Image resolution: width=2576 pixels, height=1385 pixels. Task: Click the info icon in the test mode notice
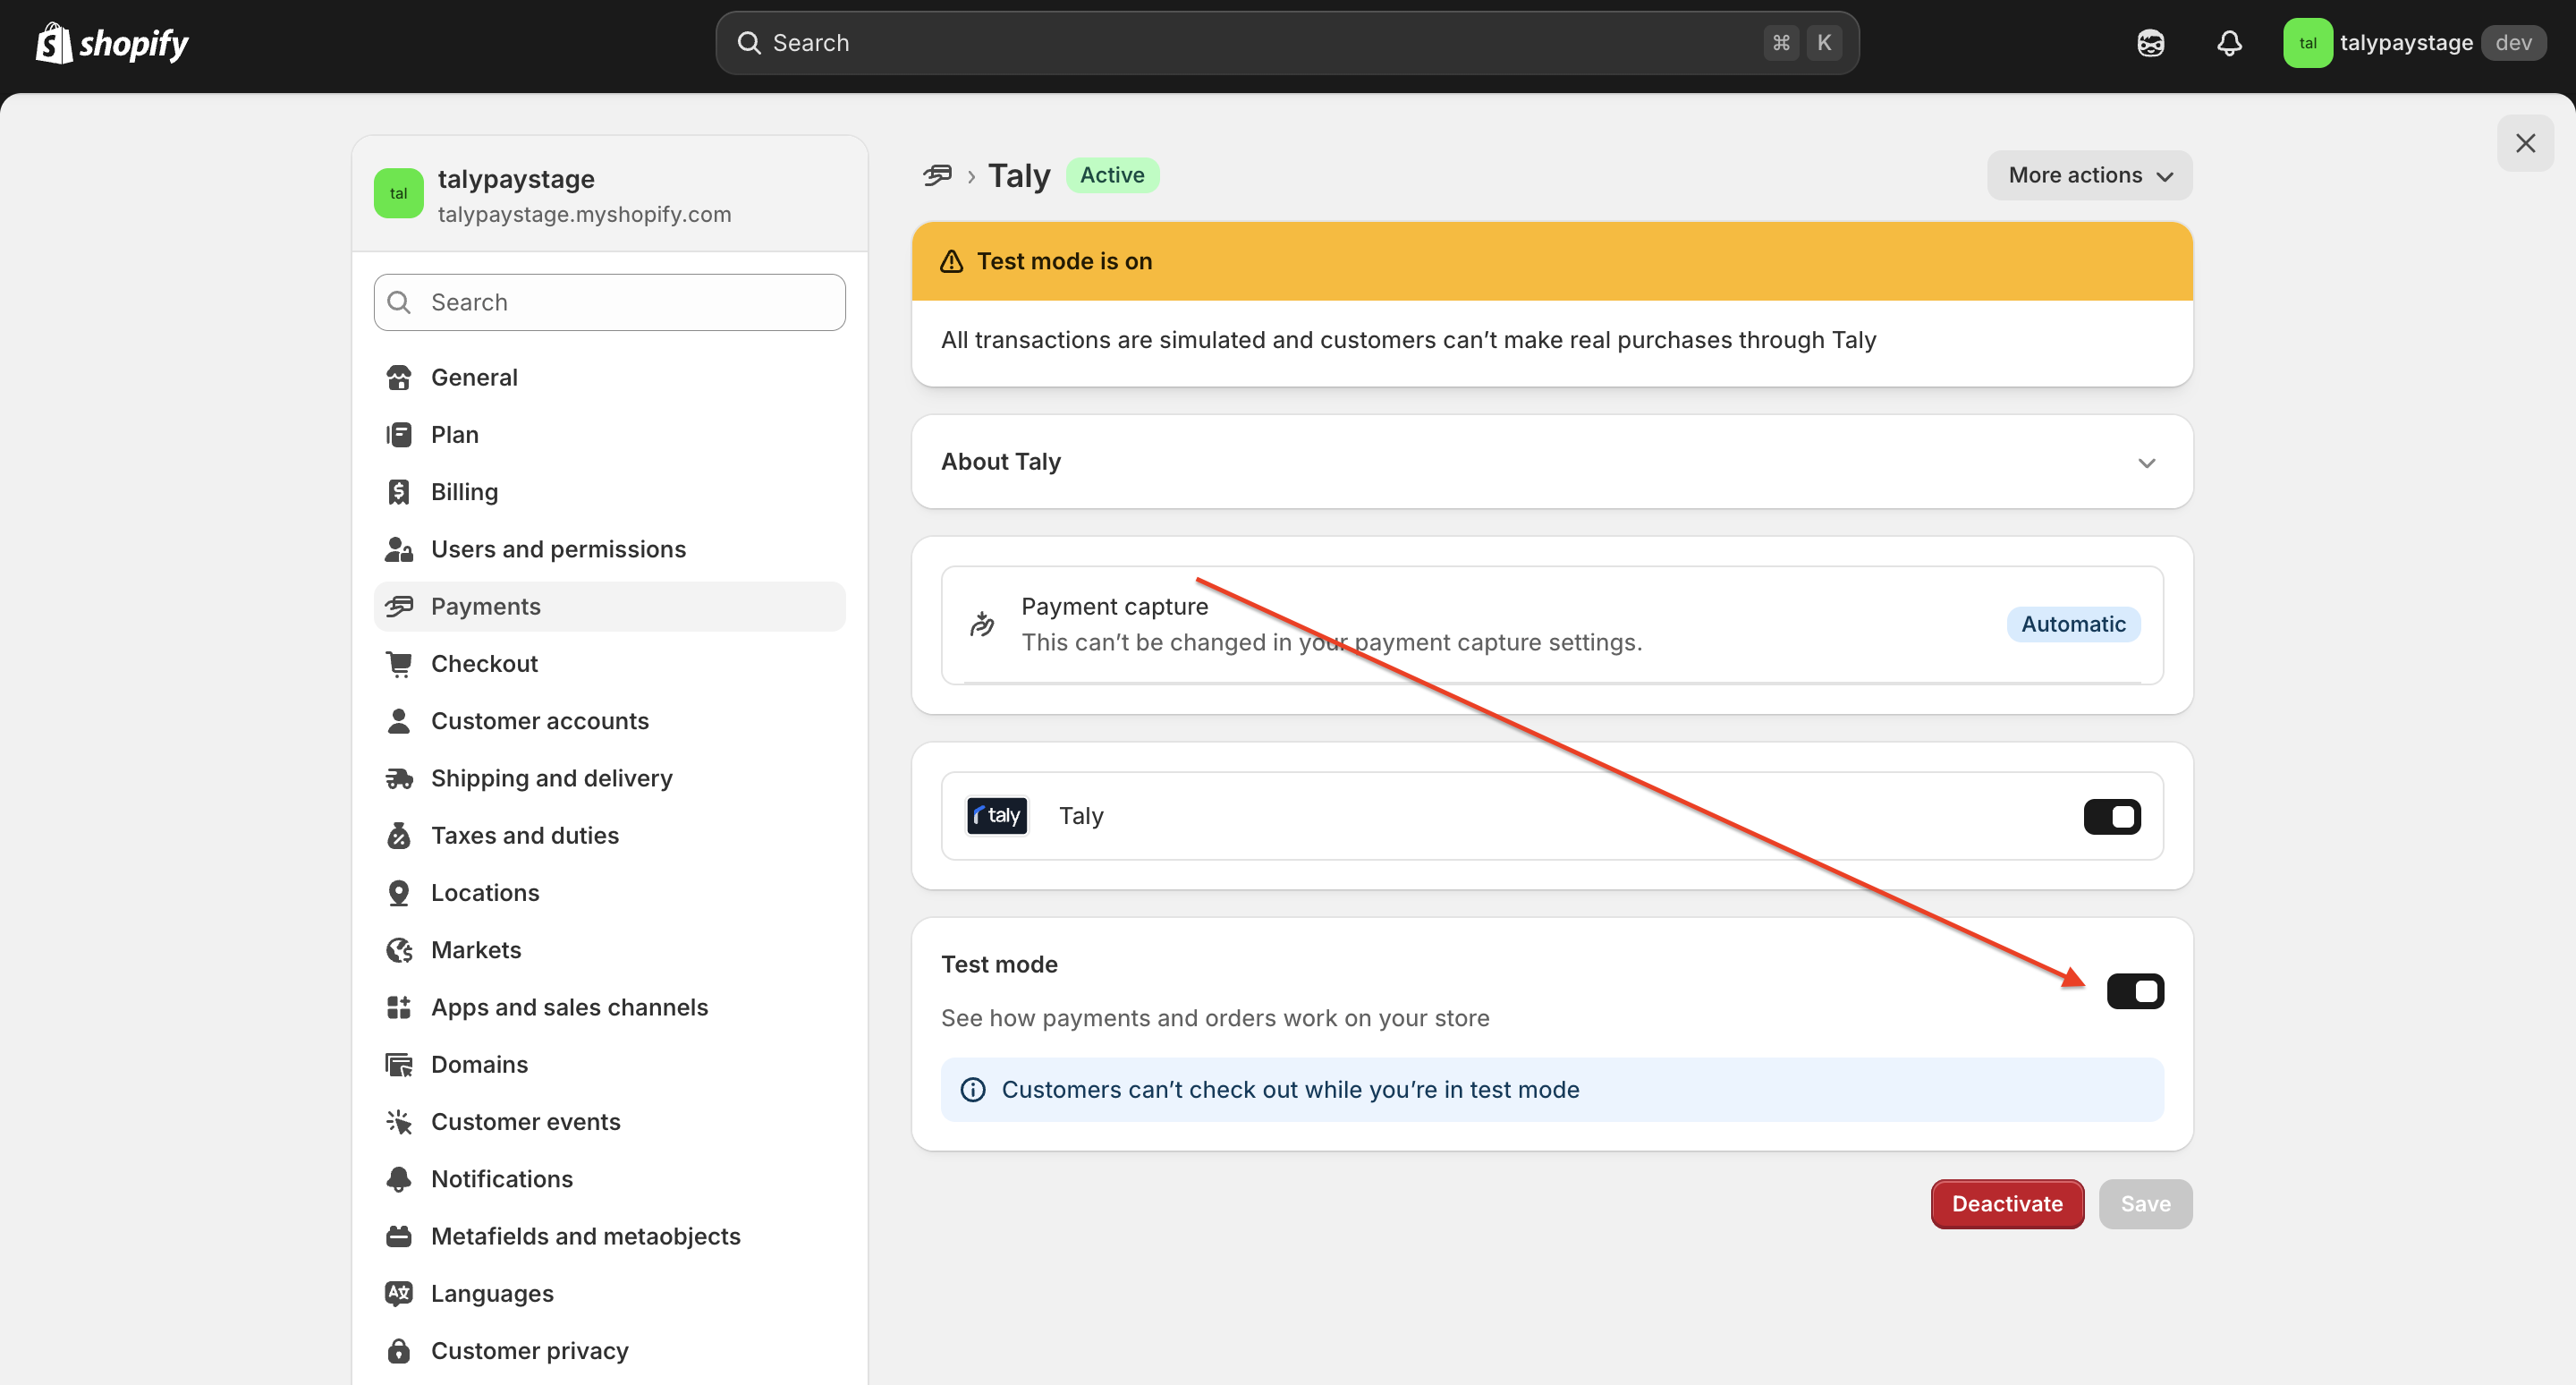click(973, 1090)
